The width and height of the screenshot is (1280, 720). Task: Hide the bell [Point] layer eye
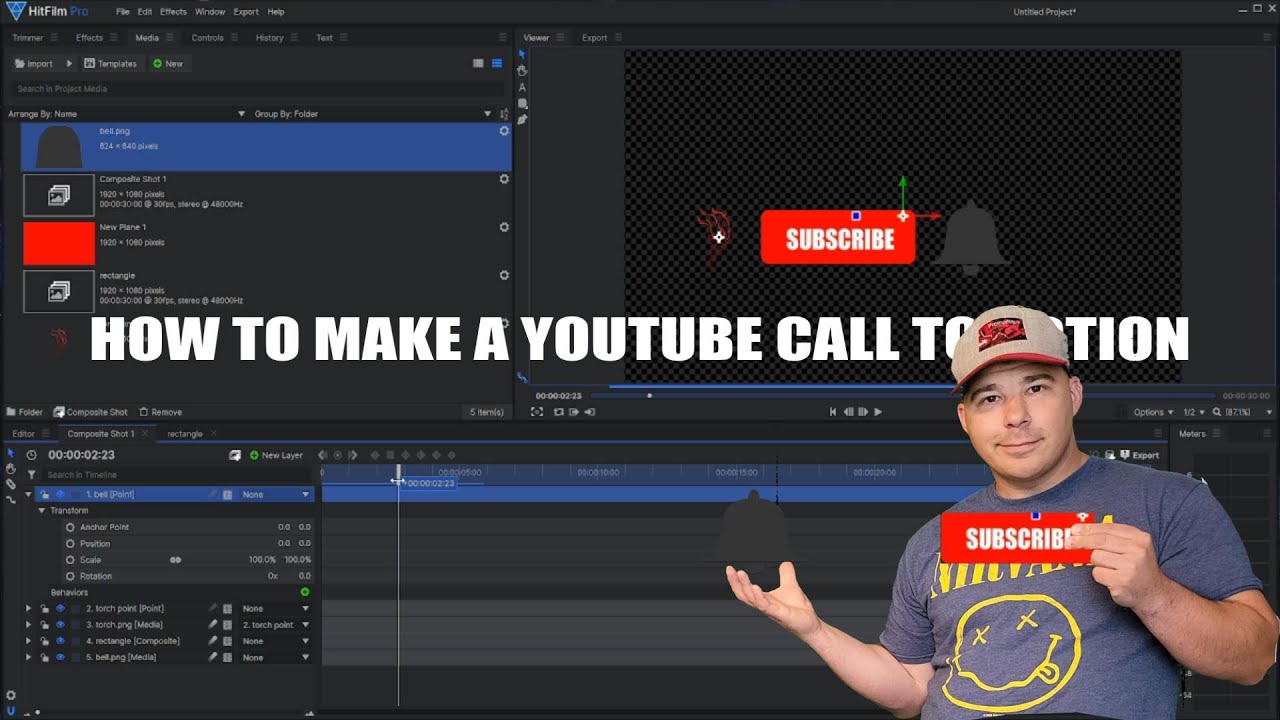point(59,494)
